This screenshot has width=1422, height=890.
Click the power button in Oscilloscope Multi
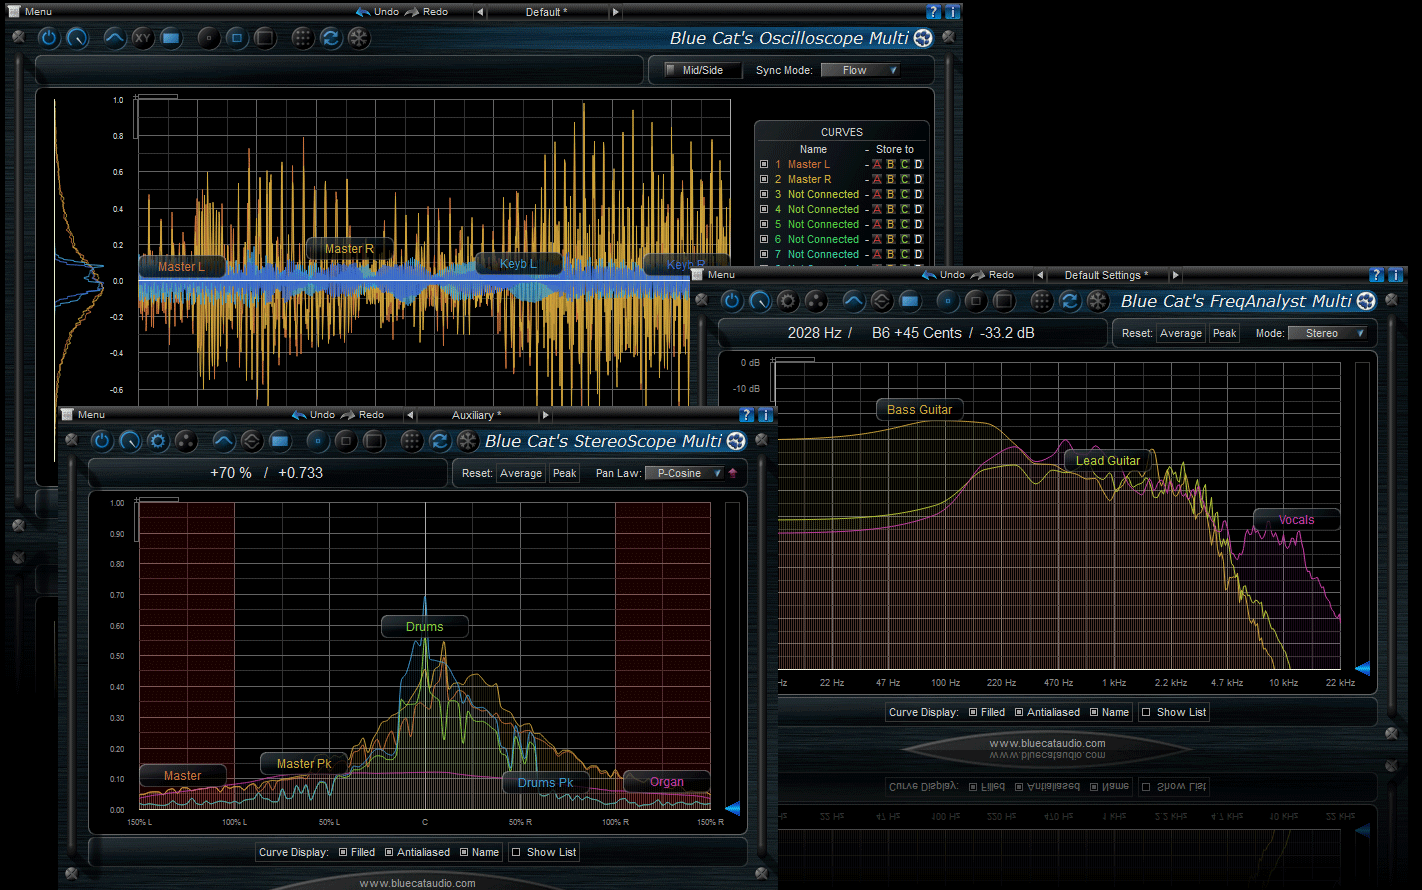[x=49, y=38]
